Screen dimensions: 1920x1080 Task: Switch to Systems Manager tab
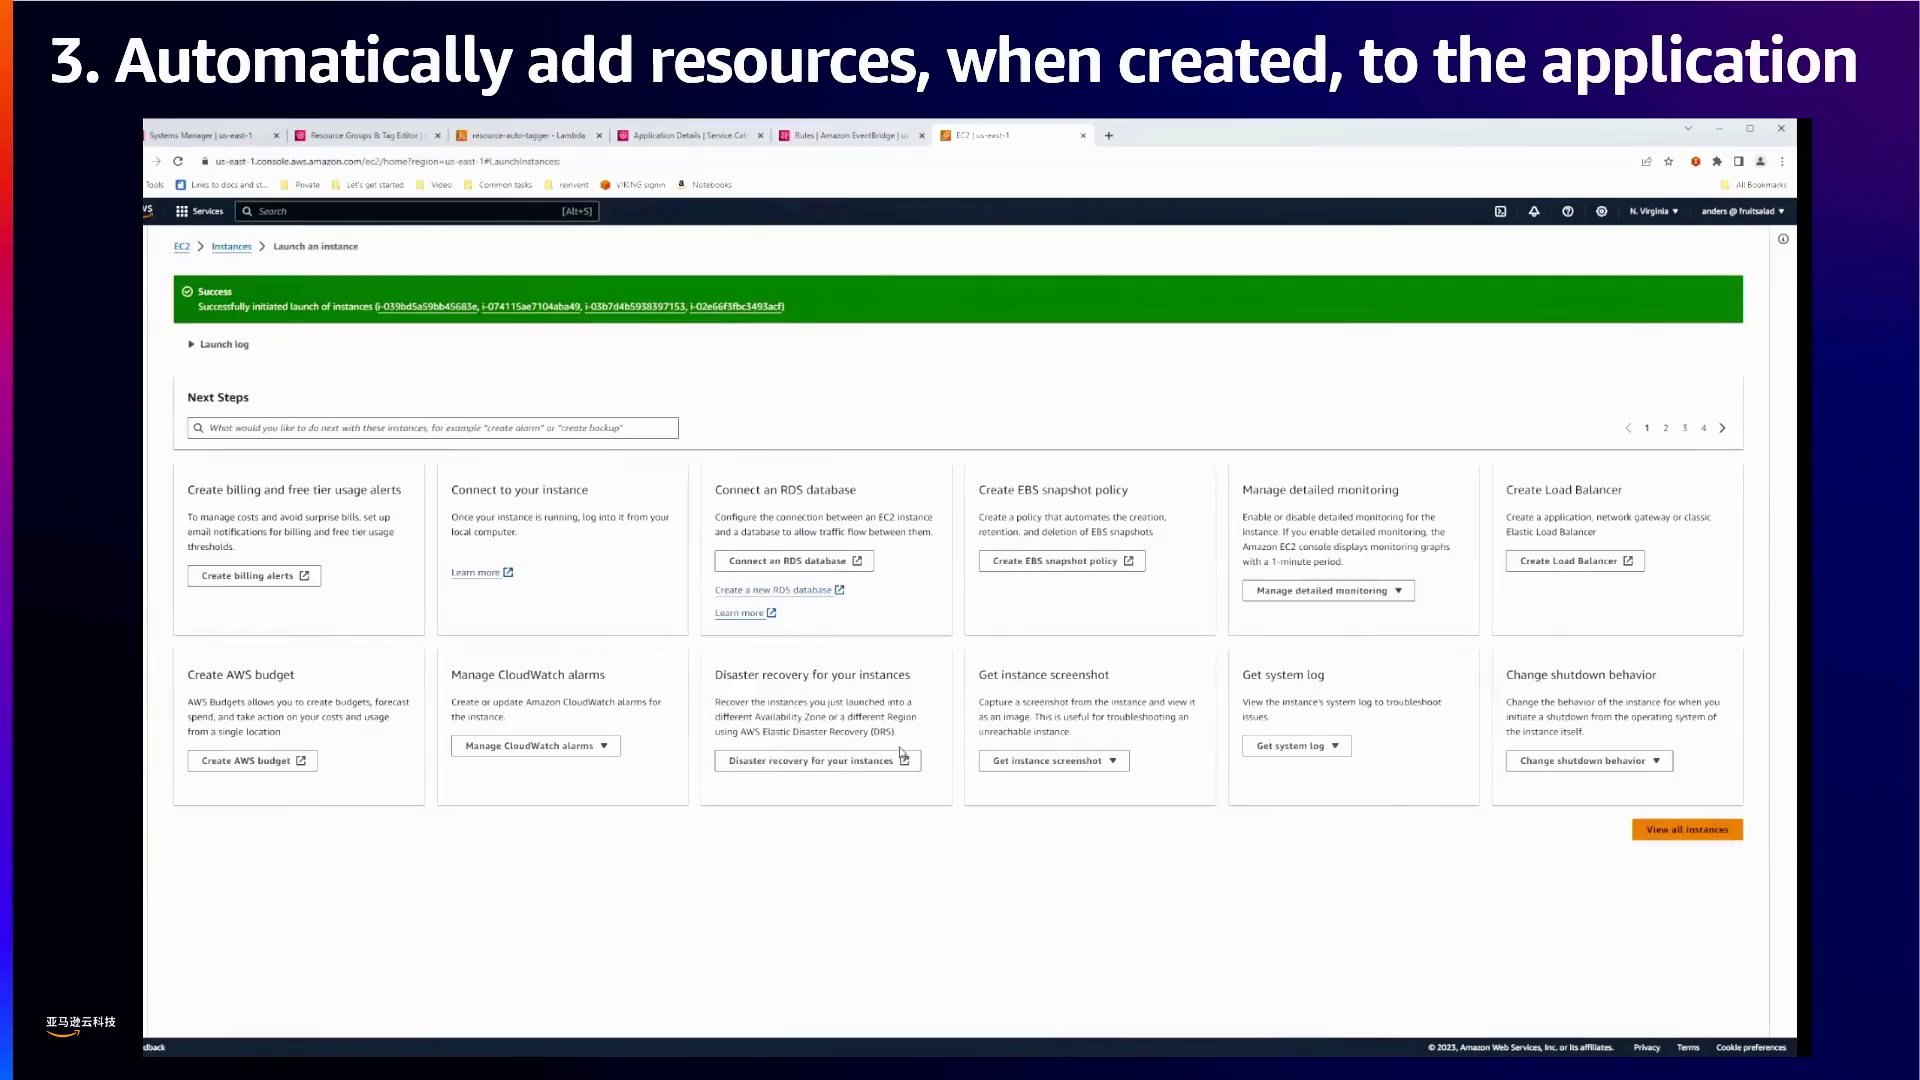tap(203, 135)
